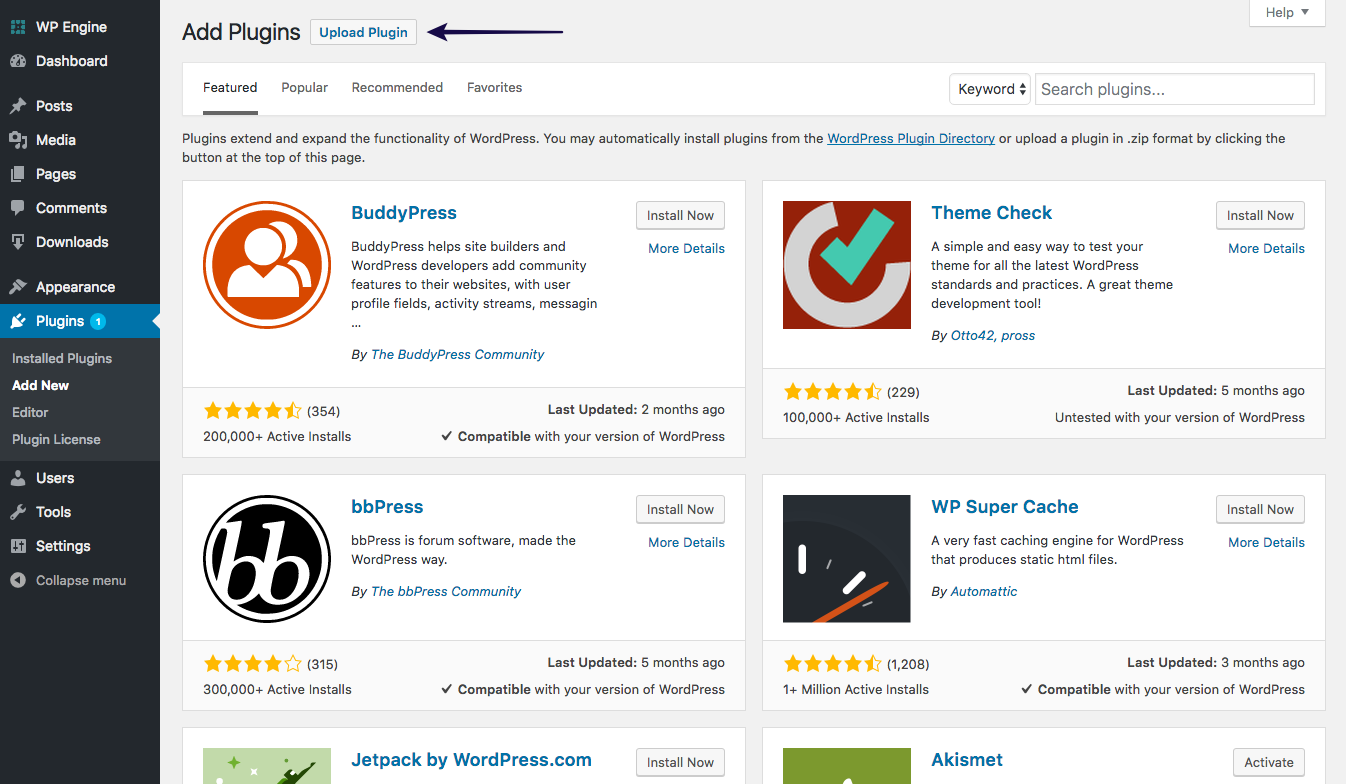This screenshot has width=1346, height=784.
Task: Click the WP Super Cache plugin logo
Action: tap(847, 559)
